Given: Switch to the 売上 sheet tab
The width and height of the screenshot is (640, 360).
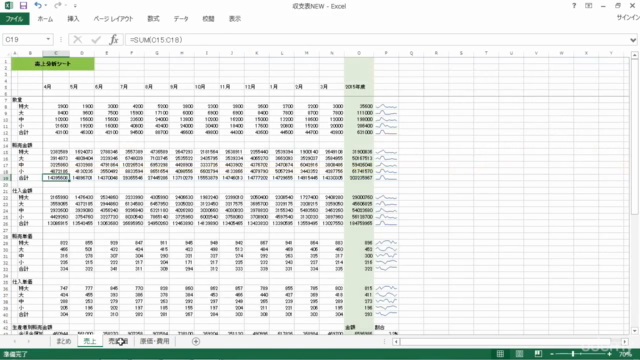Looking at the screenshot, I should pos(90,341).
